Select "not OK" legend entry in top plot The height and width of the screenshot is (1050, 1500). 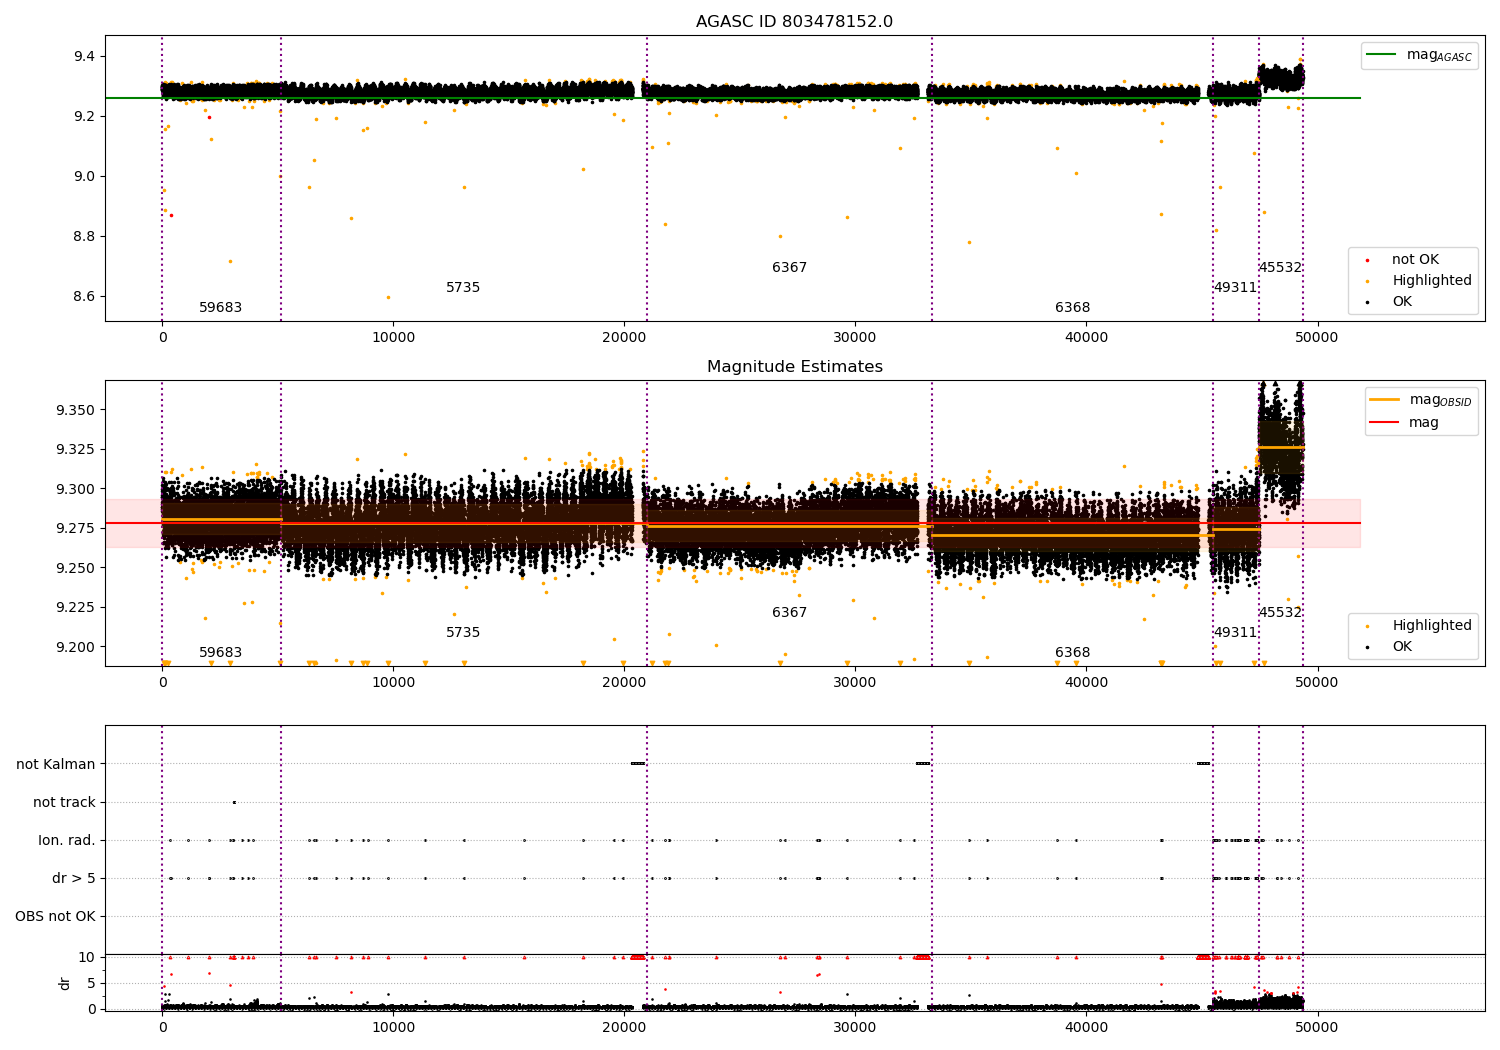pos(1415,260)
